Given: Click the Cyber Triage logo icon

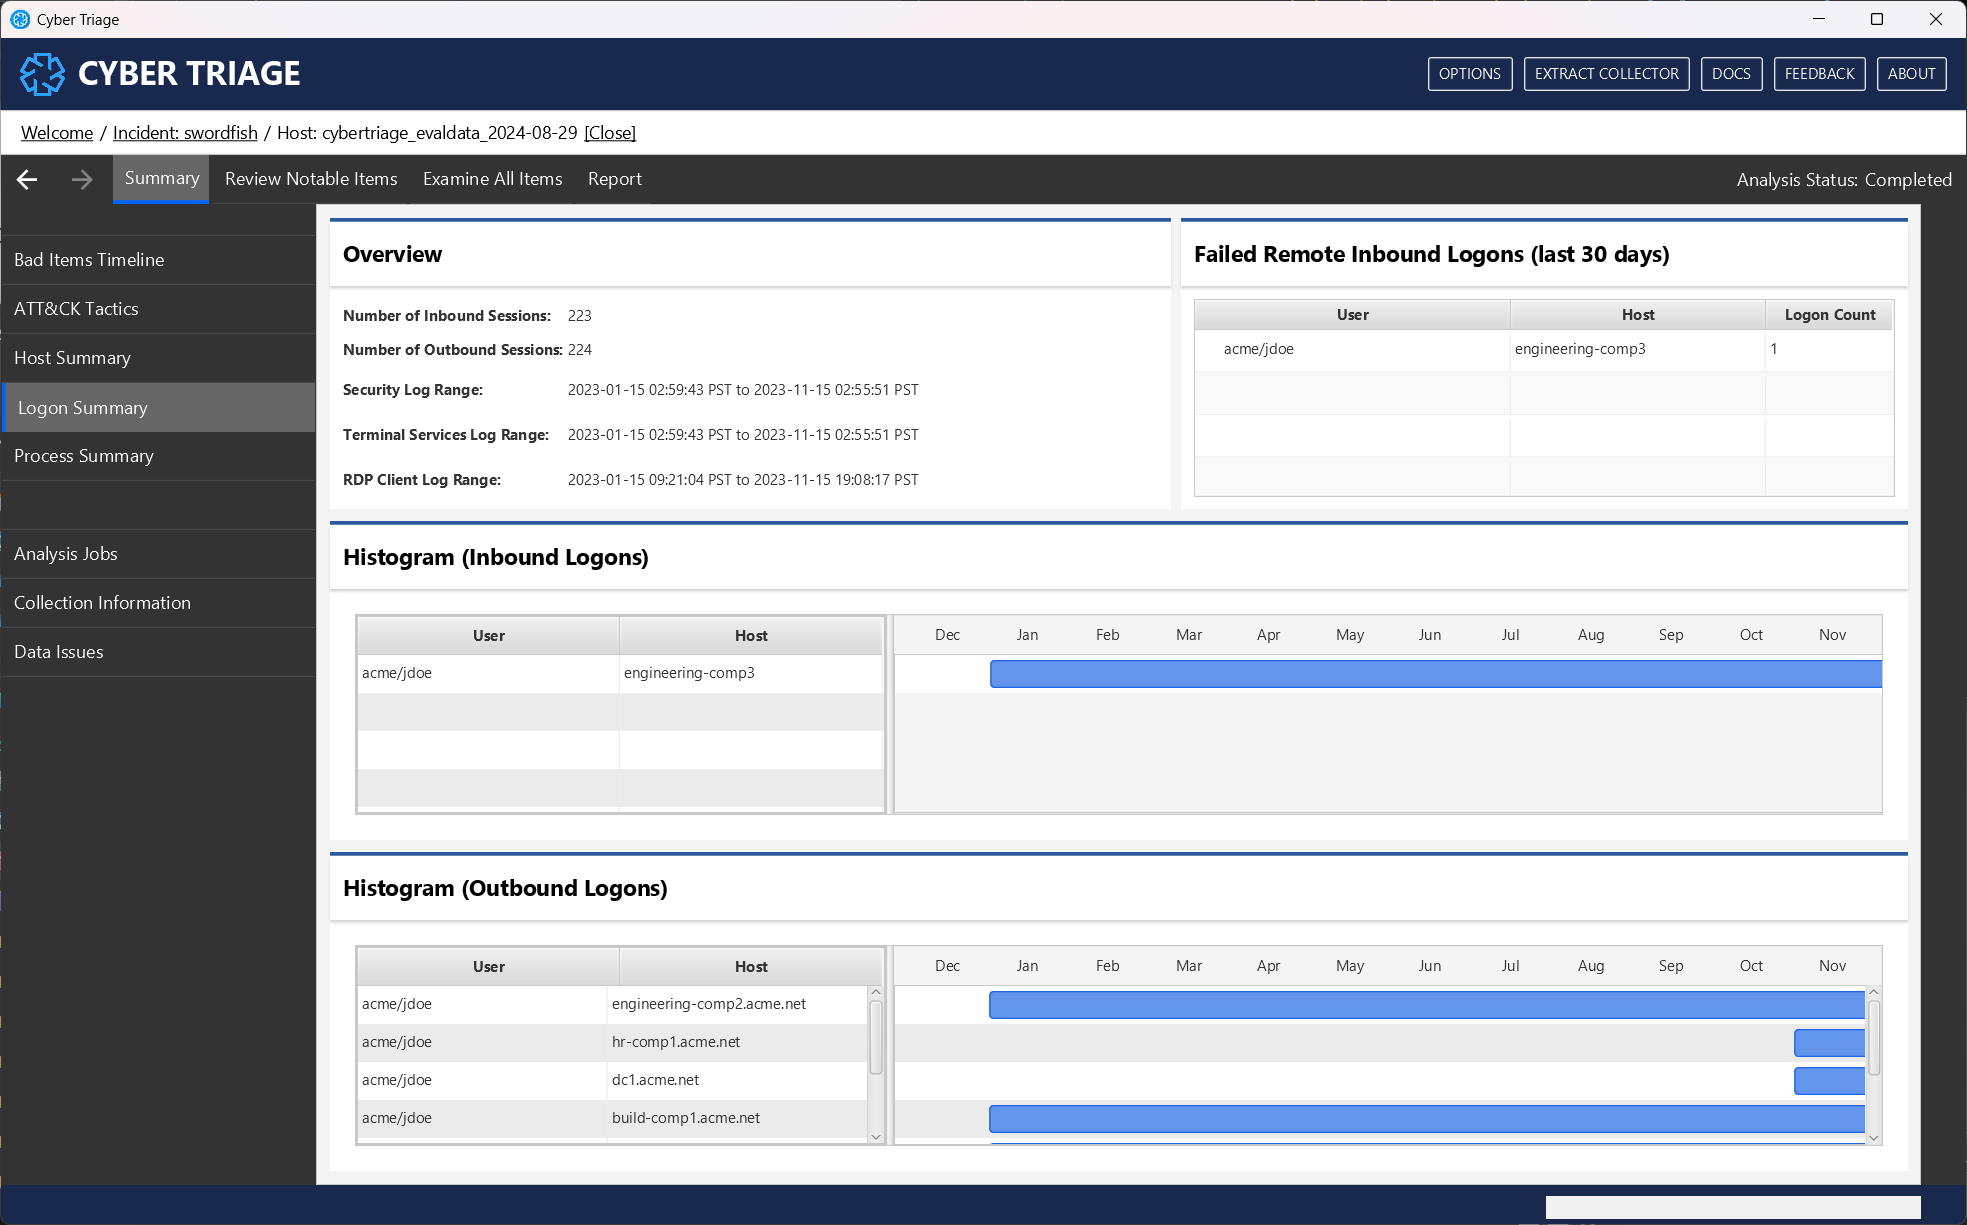Looking at the screenshot, I should 42,74.
